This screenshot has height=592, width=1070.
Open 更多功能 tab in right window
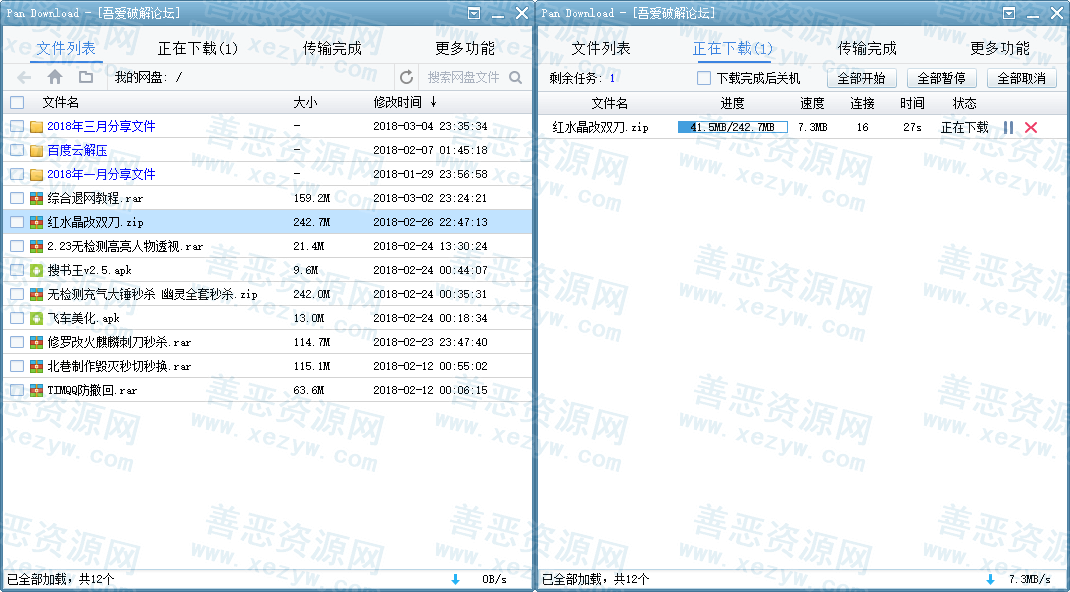pyautogui.click(x=1000, y=48)
